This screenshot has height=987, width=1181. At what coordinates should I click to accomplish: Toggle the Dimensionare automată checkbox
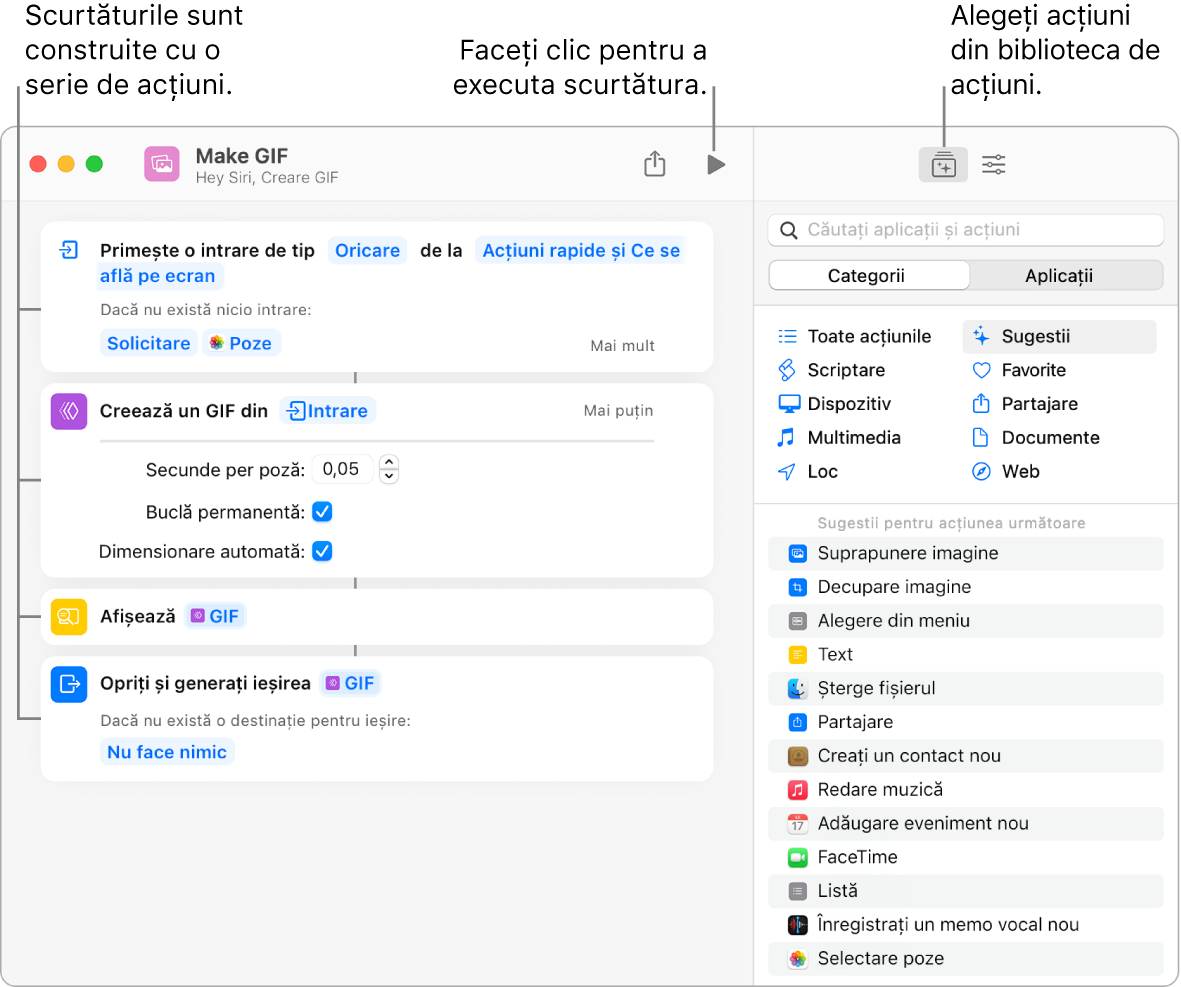click(322, 551)
